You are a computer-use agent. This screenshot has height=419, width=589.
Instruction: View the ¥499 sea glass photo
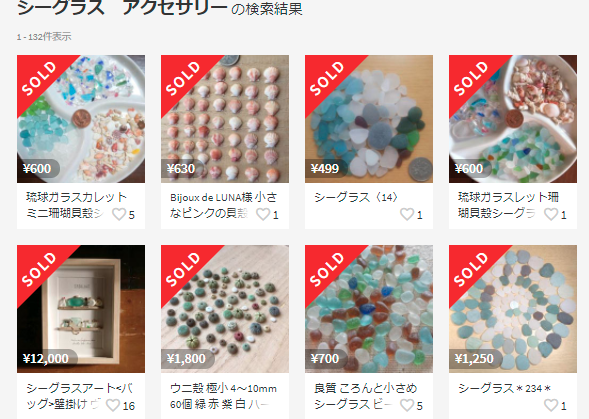pos(369,119)
